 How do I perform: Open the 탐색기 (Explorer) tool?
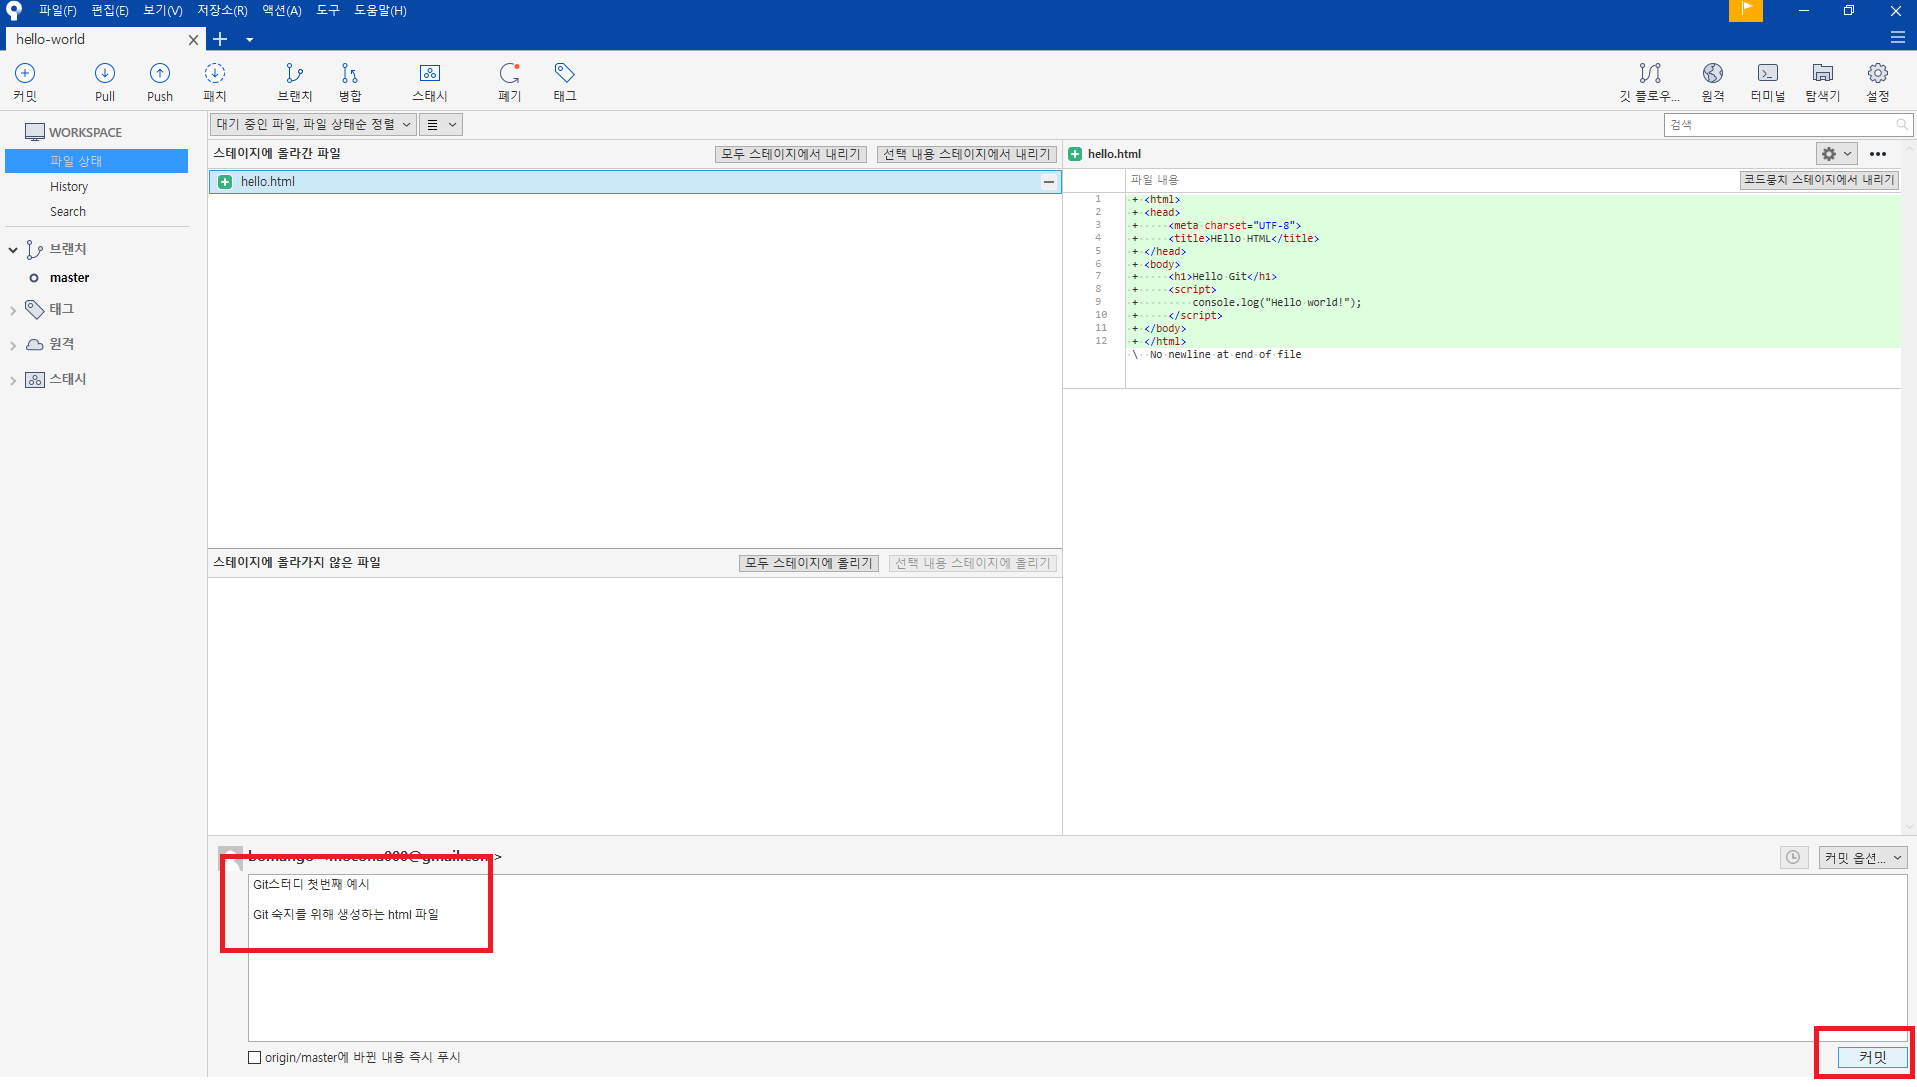[x=1823, y=82]
